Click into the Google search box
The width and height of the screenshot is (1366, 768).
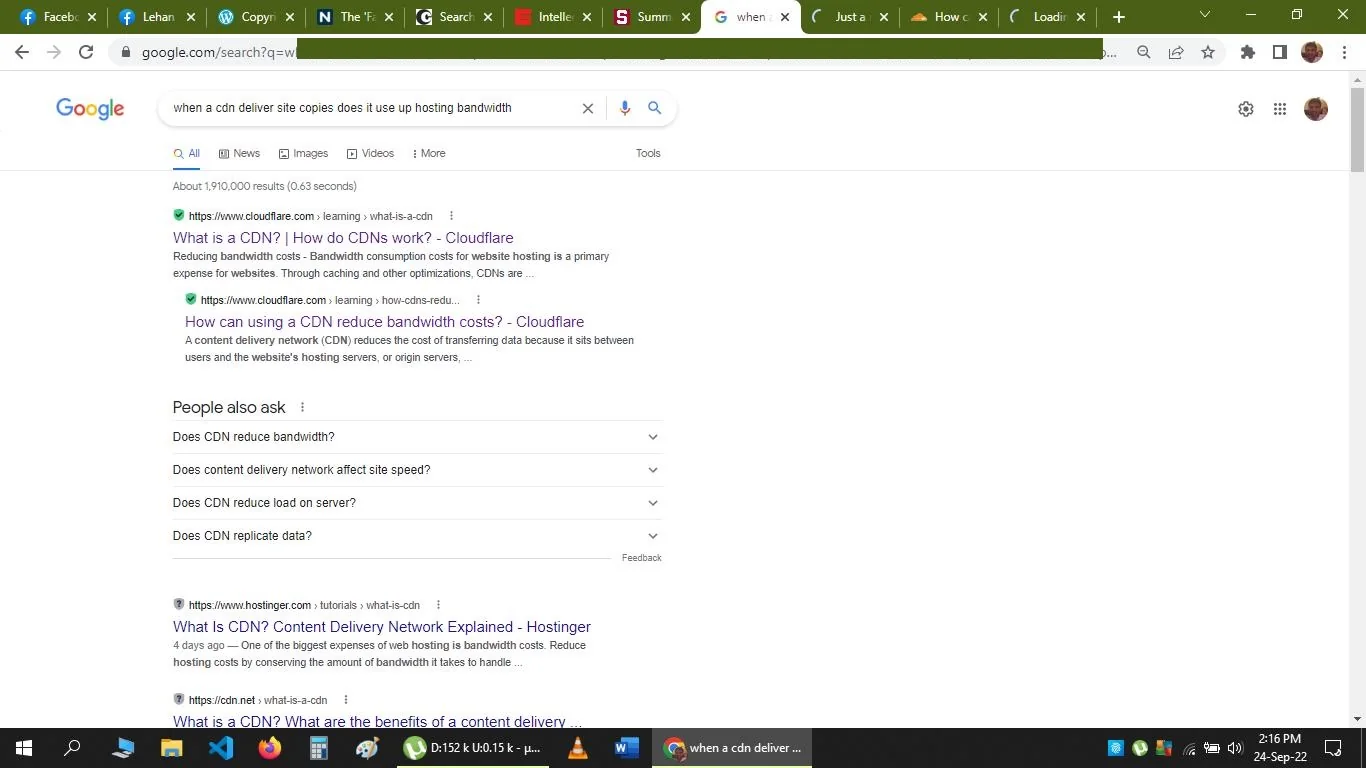[x=370, y=108]
